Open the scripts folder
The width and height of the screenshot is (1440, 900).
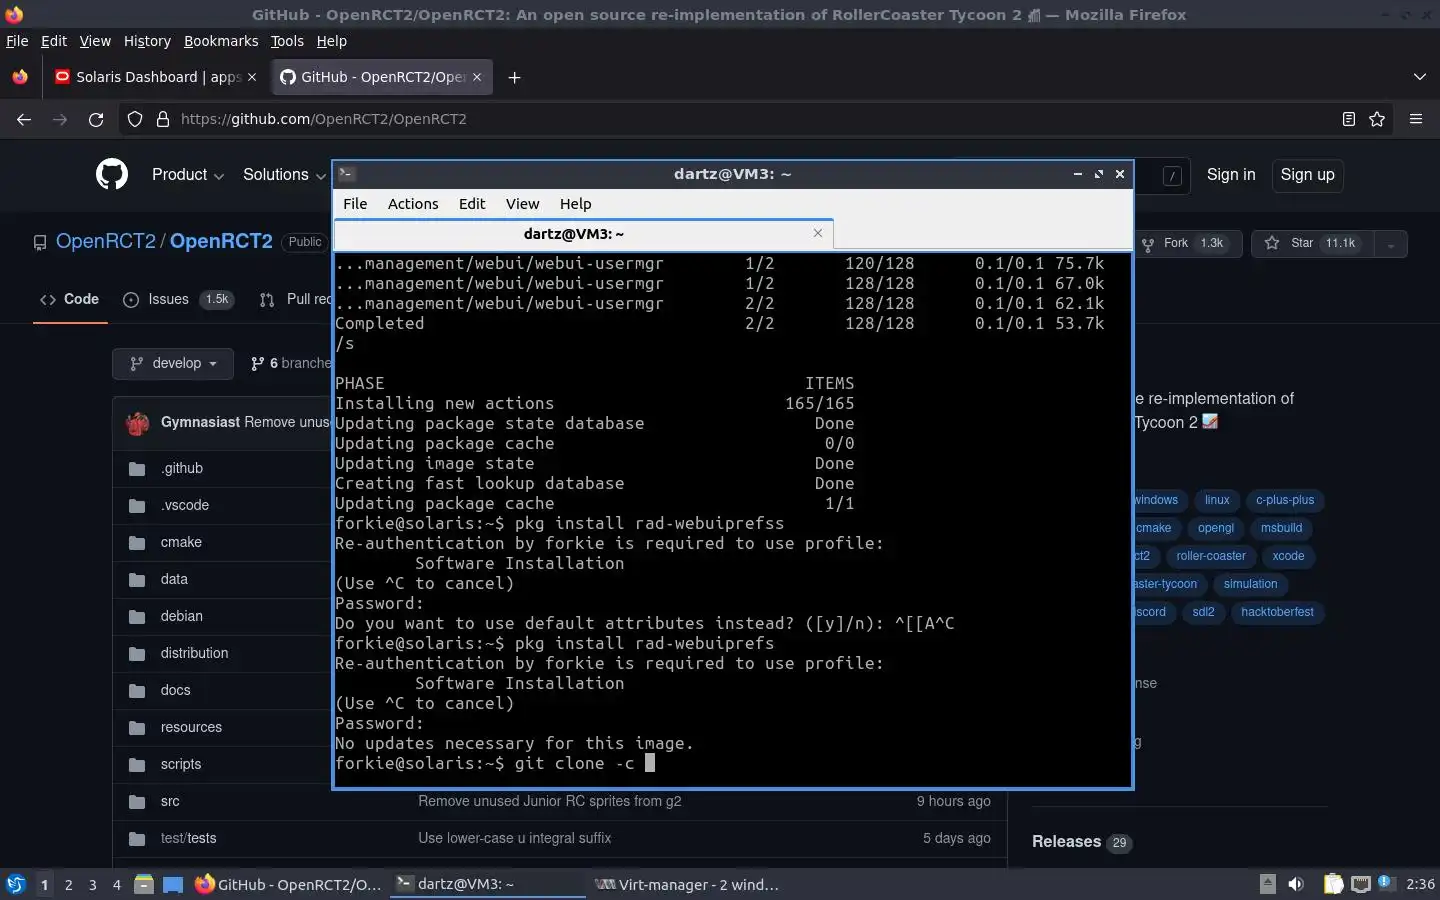click(x=181, y=764)
